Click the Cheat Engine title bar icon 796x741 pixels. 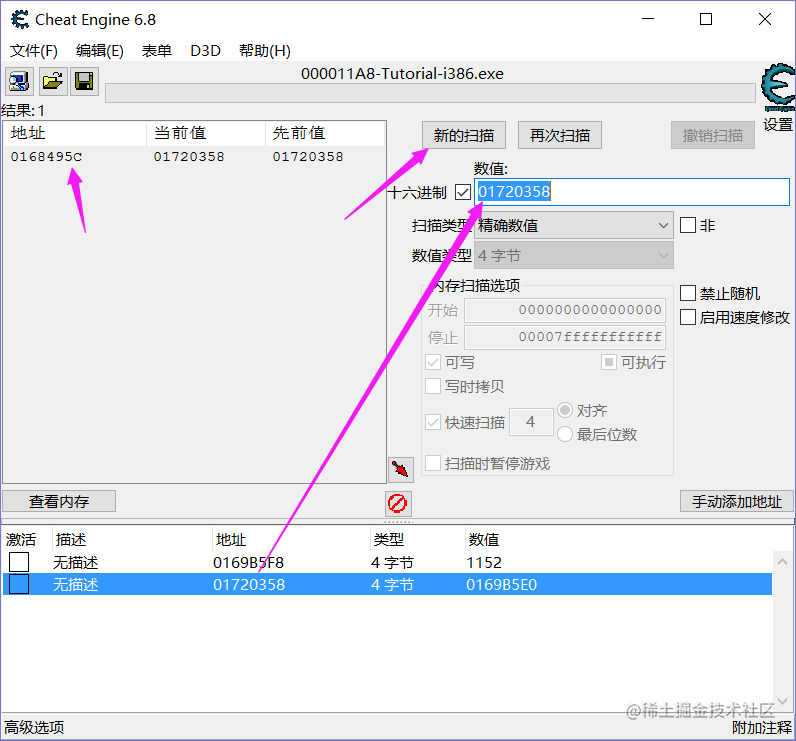[x=20, y=20]
